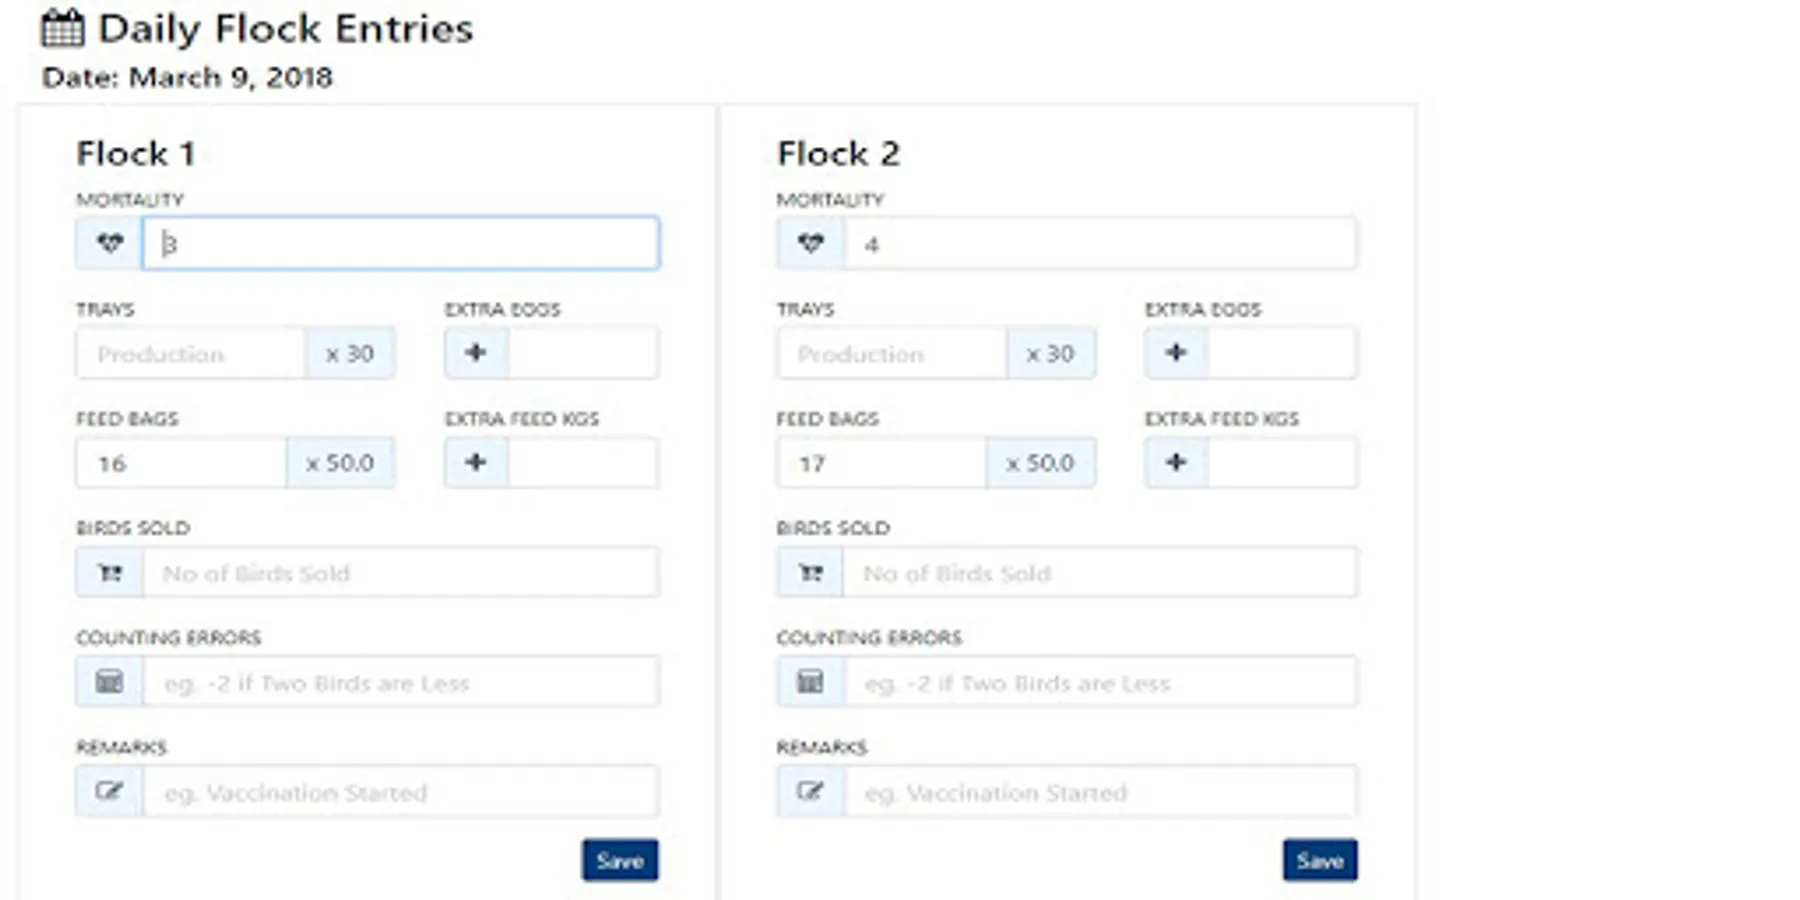Save the Flock 1 entries
Screen dimensions: 1800x900
620,860
